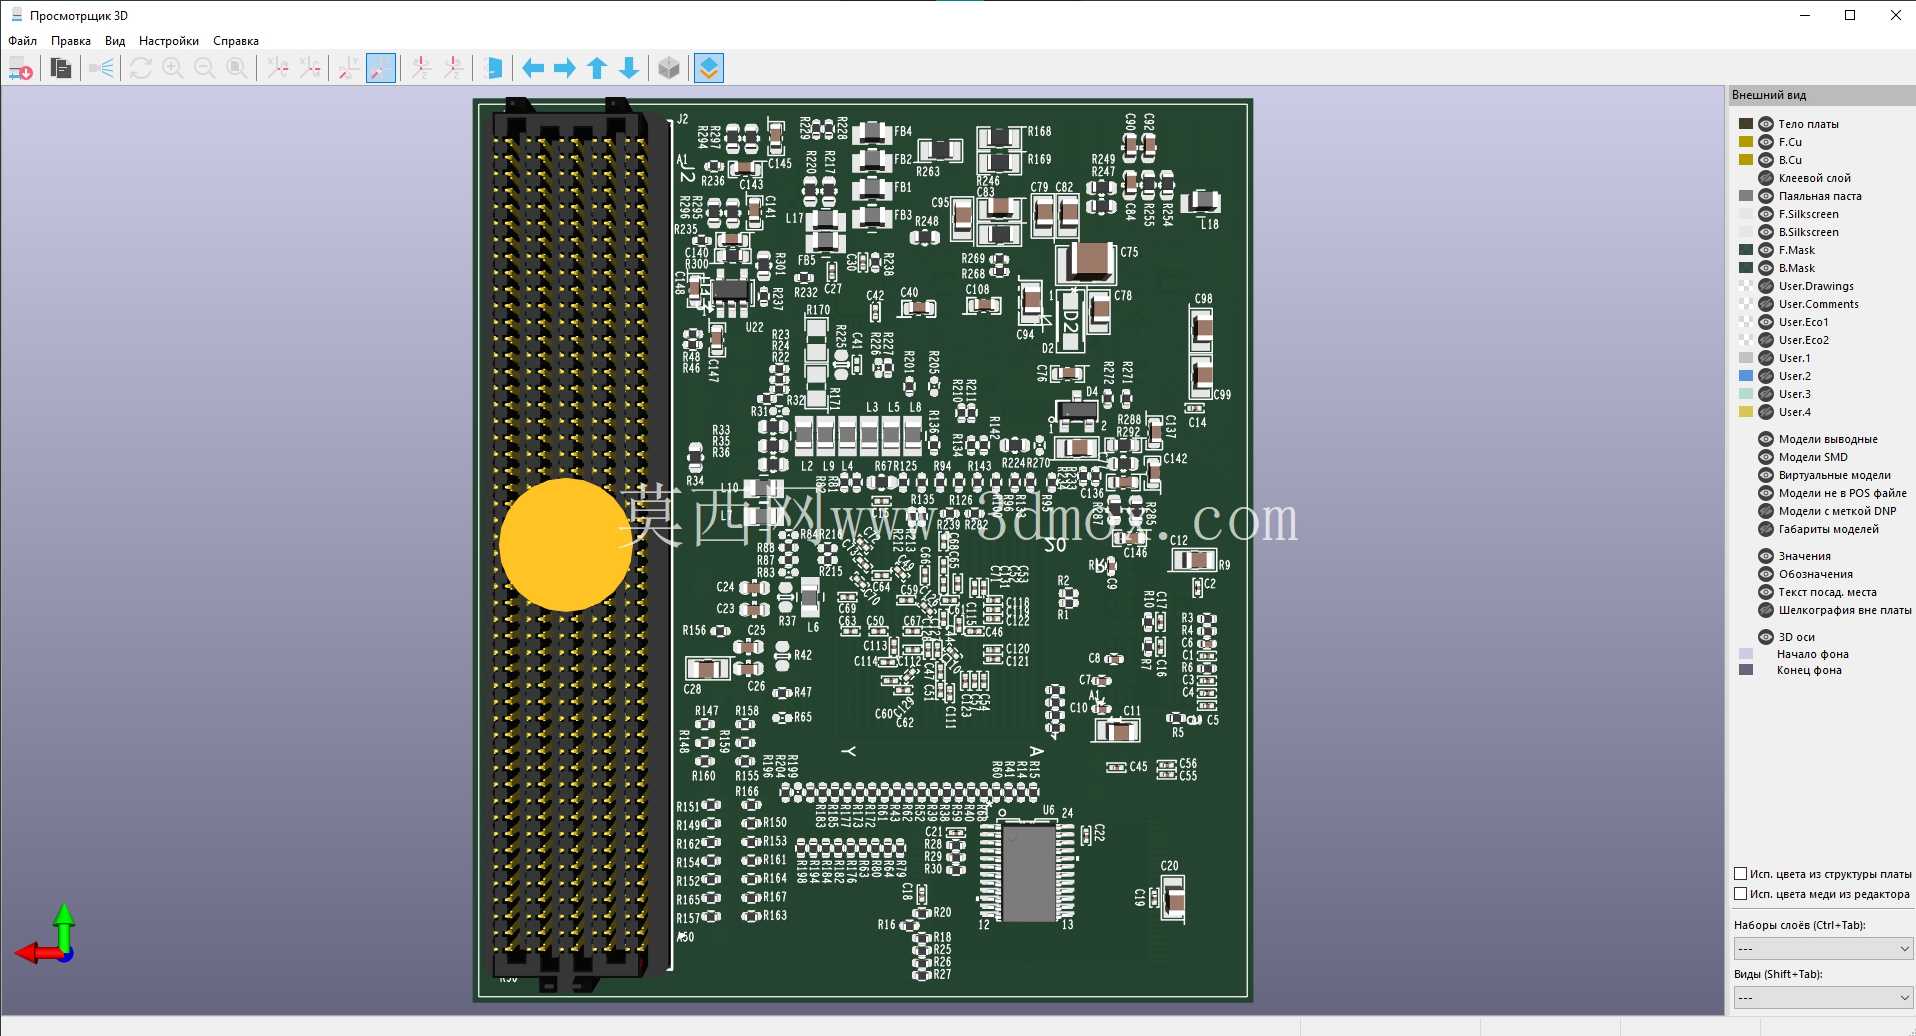The height and width of the screenshot is (1036, 1916).
Task: Rotate the board clockwise around Z axis
Action: pyautogui.click(x=421, y=68)
